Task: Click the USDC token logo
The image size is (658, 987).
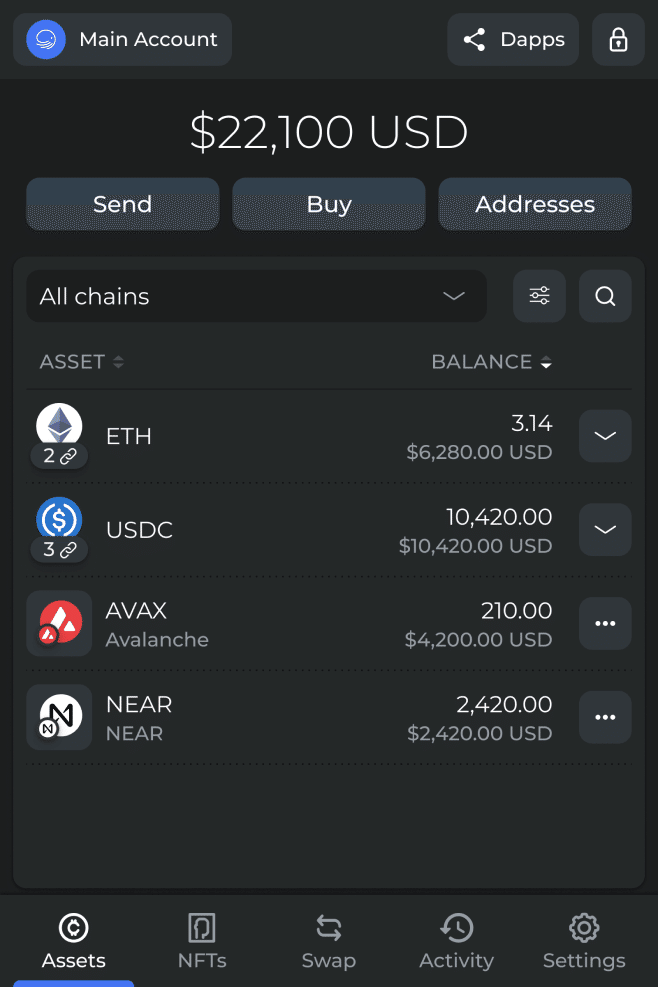Action: (59, 520)
